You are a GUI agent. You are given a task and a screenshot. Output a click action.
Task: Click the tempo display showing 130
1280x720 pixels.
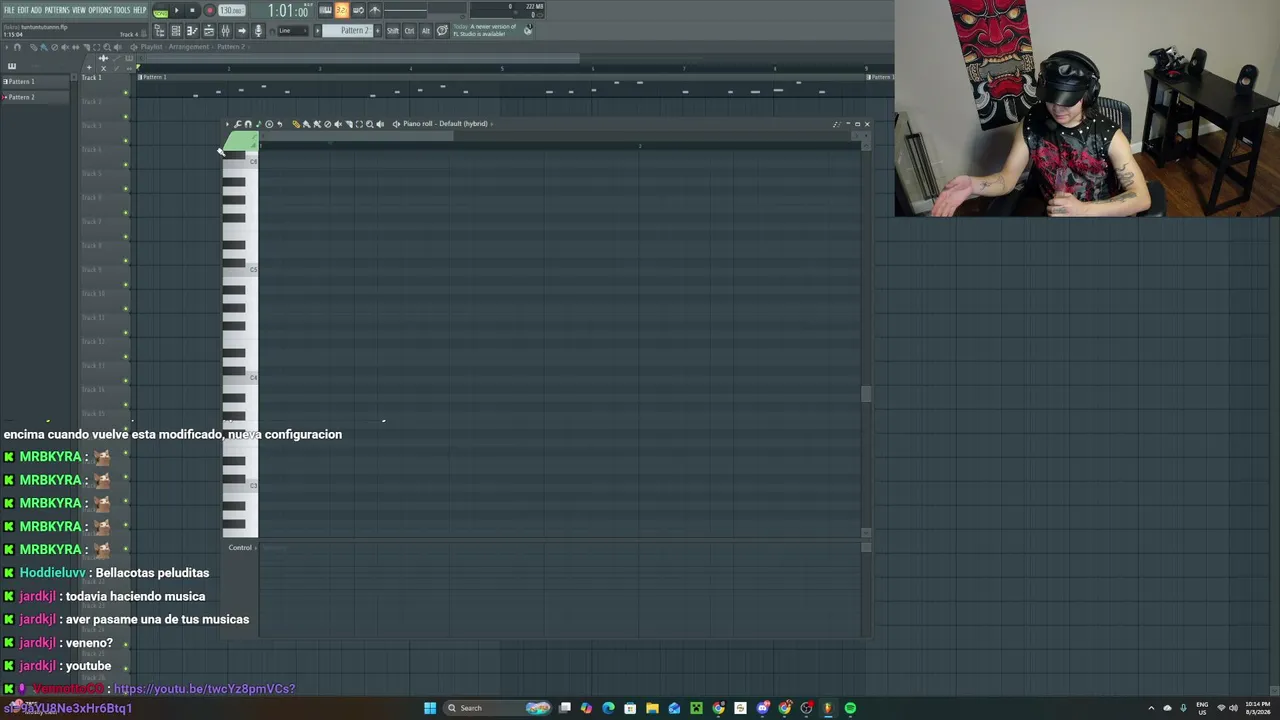click(x=231, y=11)
